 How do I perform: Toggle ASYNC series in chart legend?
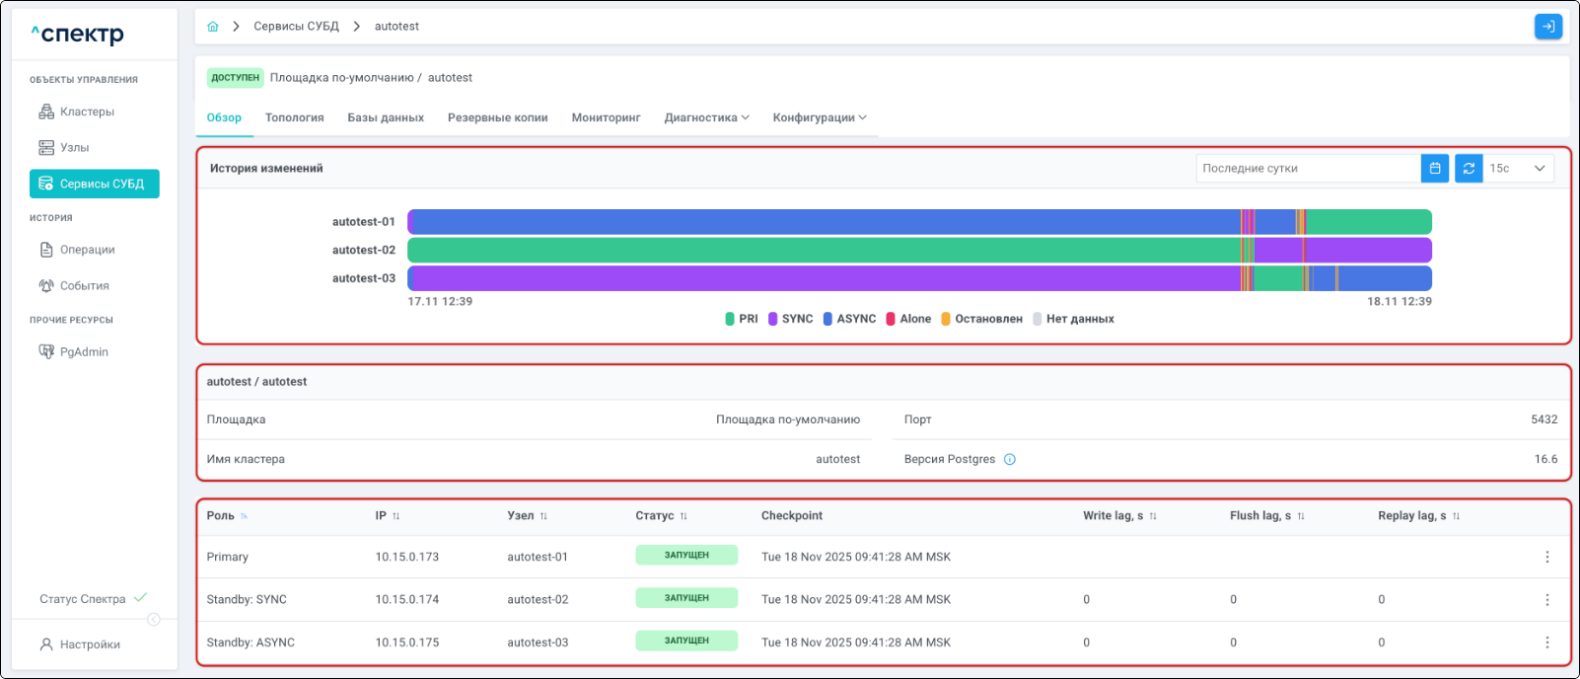848,319
